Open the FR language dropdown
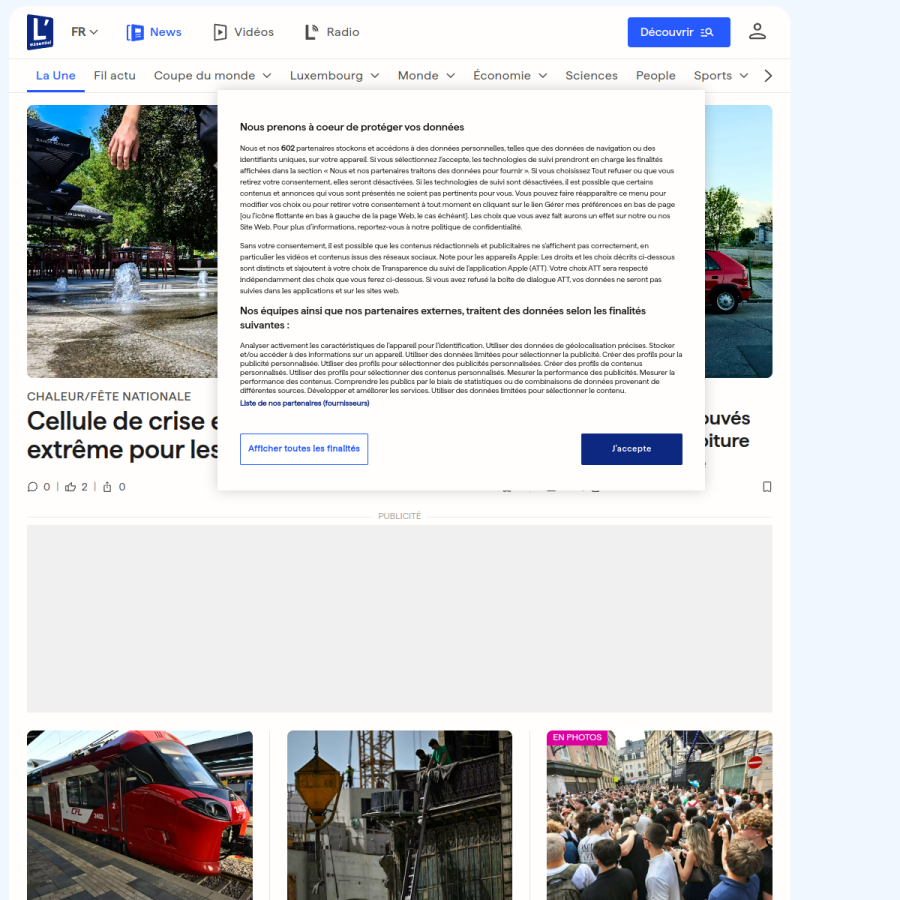Viewport: 900px width, 900px height. [84, 32]
